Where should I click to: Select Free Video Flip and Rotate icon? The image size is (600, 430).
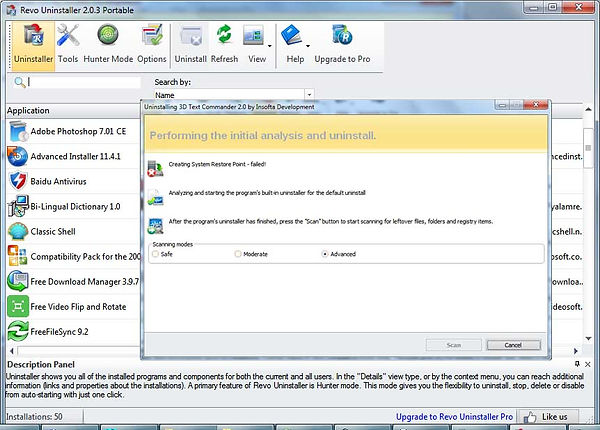click(x=18, y=306)
